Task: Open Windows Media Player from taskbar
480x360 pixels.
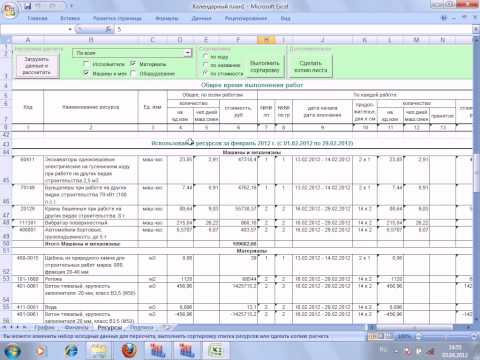Action: pos(41,351)
